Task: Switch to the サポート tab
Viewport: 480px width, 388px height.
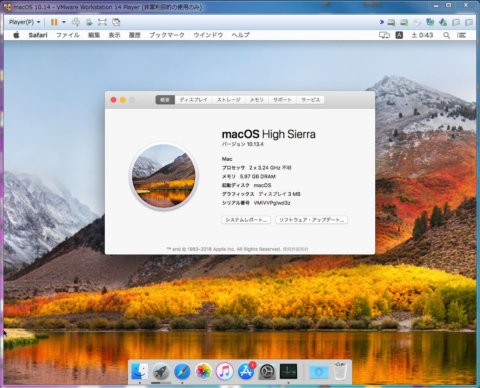Action: click(282, 100)
